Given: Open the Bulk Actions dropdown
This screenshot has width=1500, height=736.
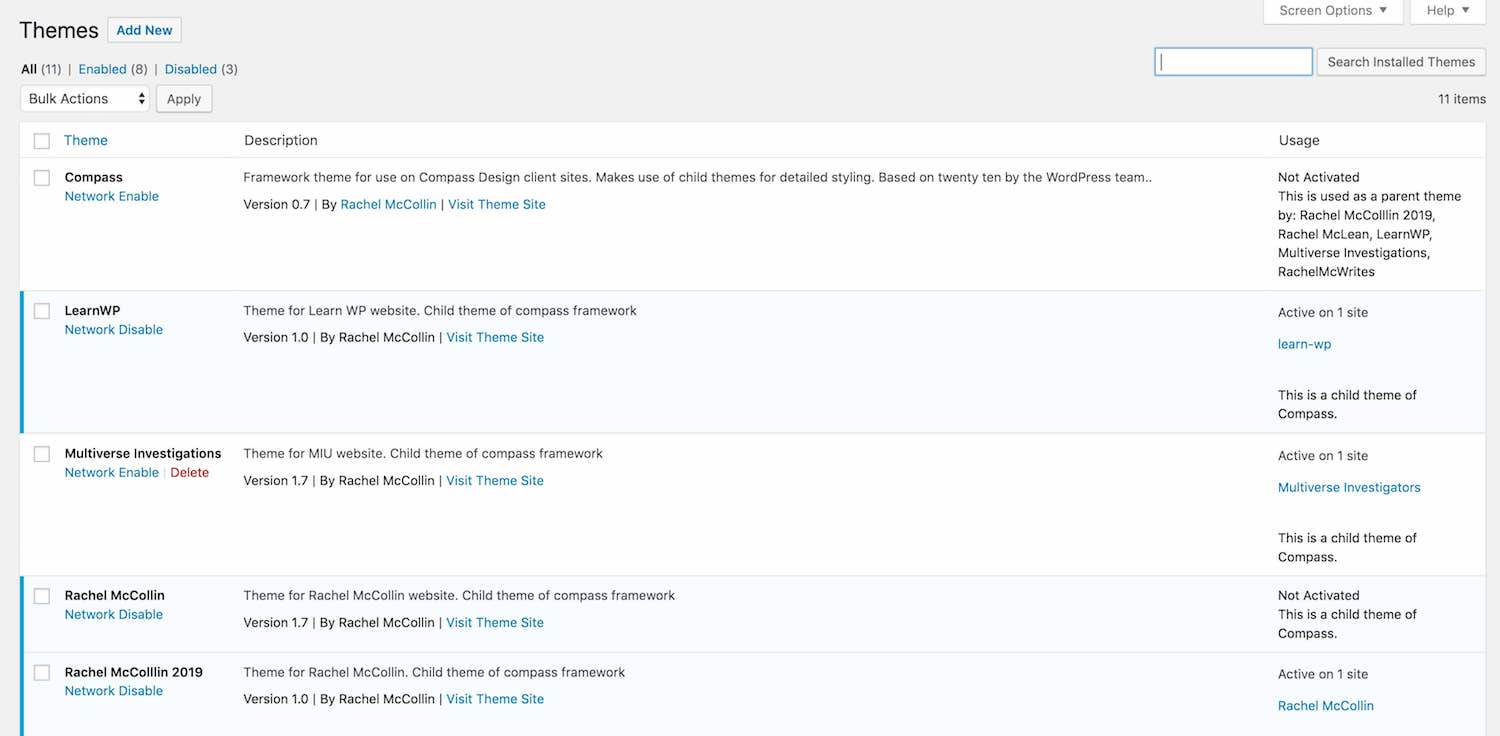Looking at the screenshot, I should [x=84, y=98].
